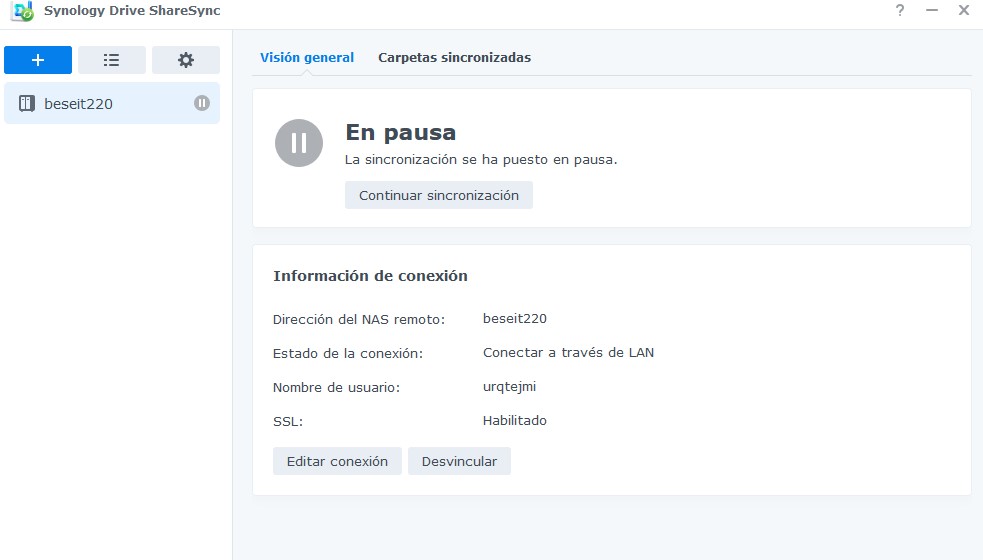This screenshot has height=560, width=983.
Task: Click the blue plus button to add connection
Action: click(x=38, y=60)
